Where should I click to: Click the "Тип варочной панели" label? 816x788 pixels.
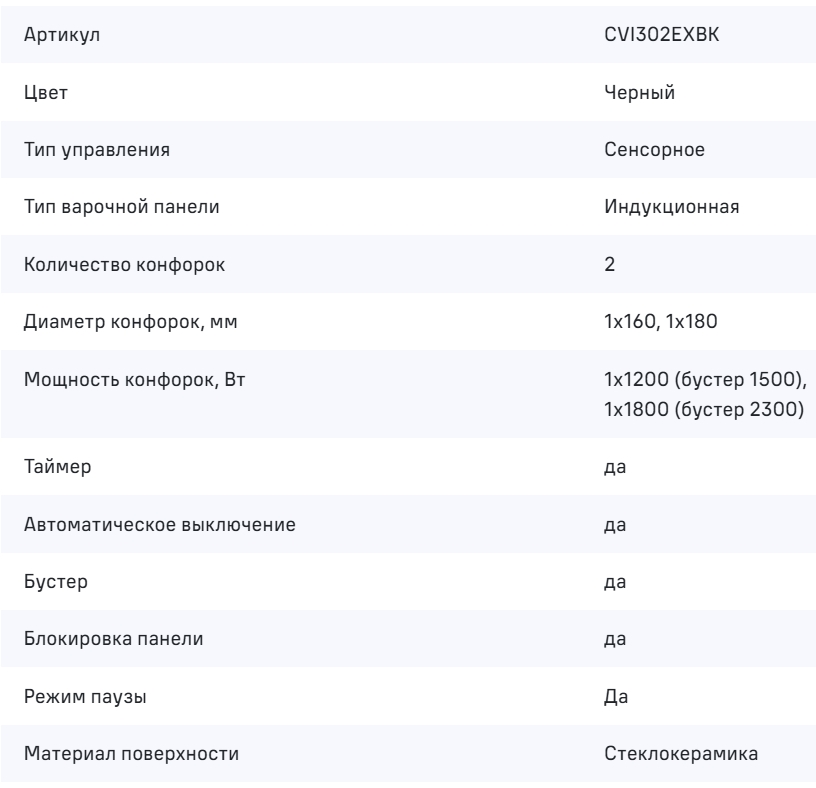(120, 207)
